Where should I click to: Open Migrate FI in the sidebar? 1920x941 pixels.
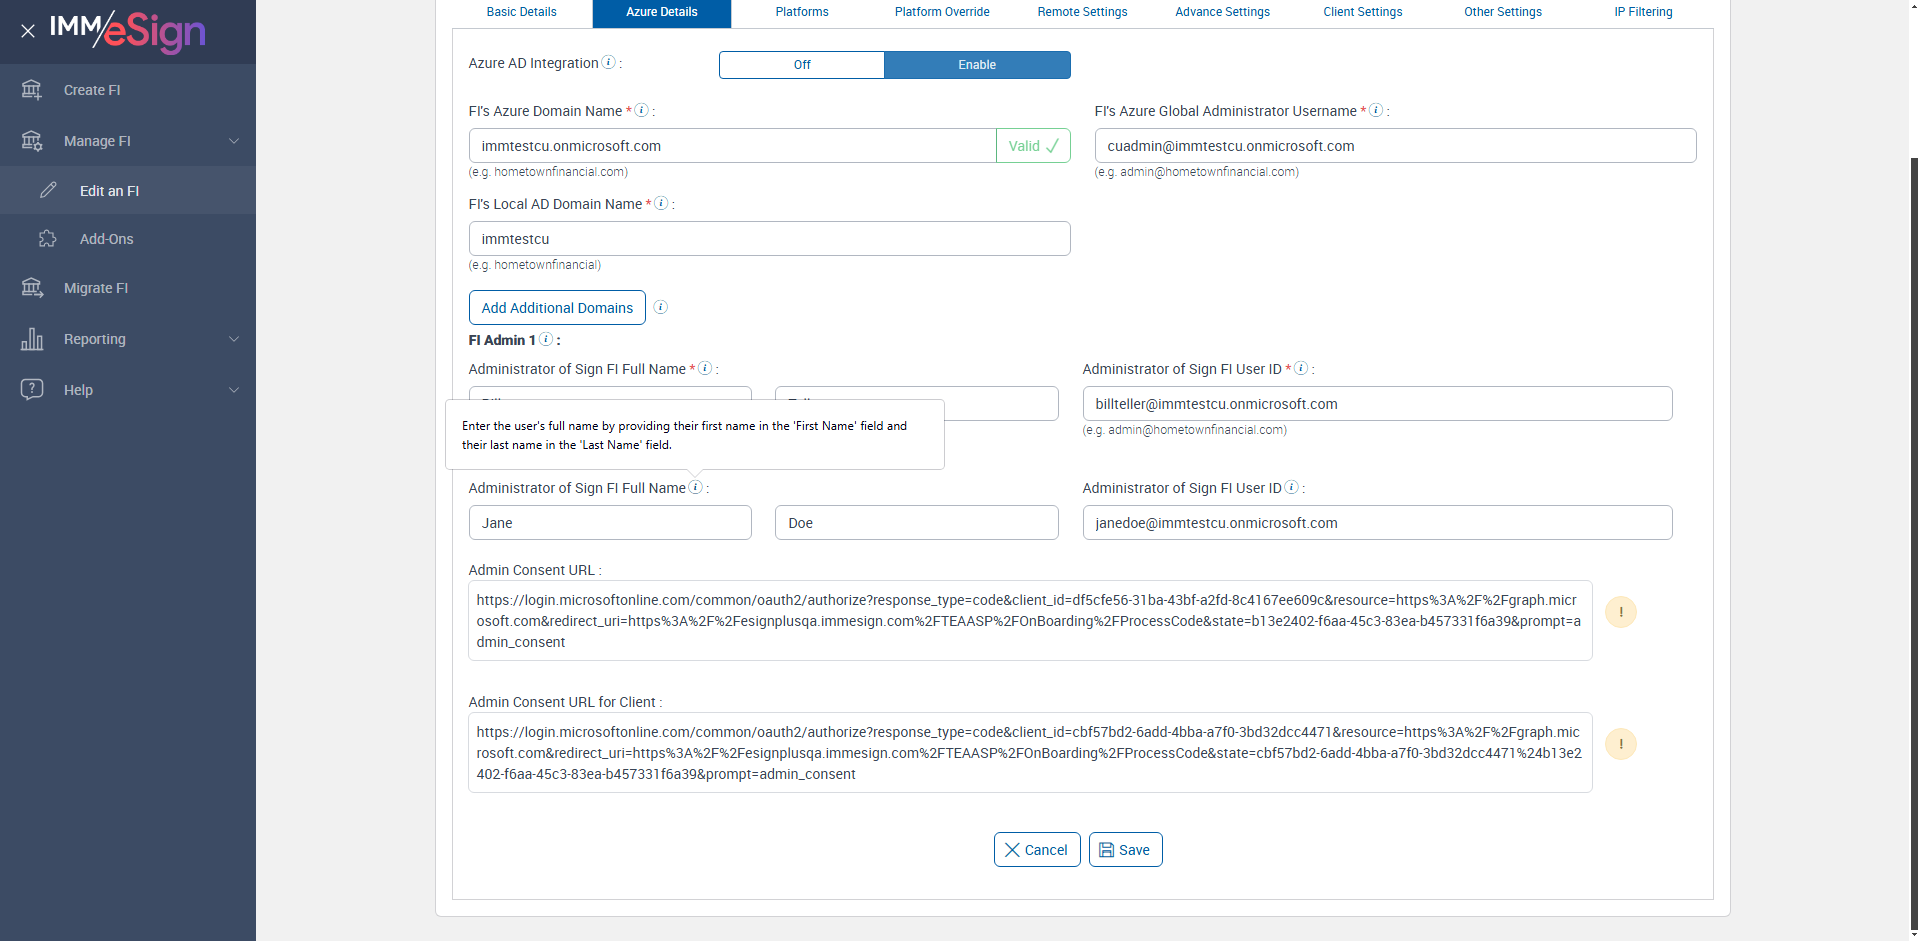click(x=128, y=288)
